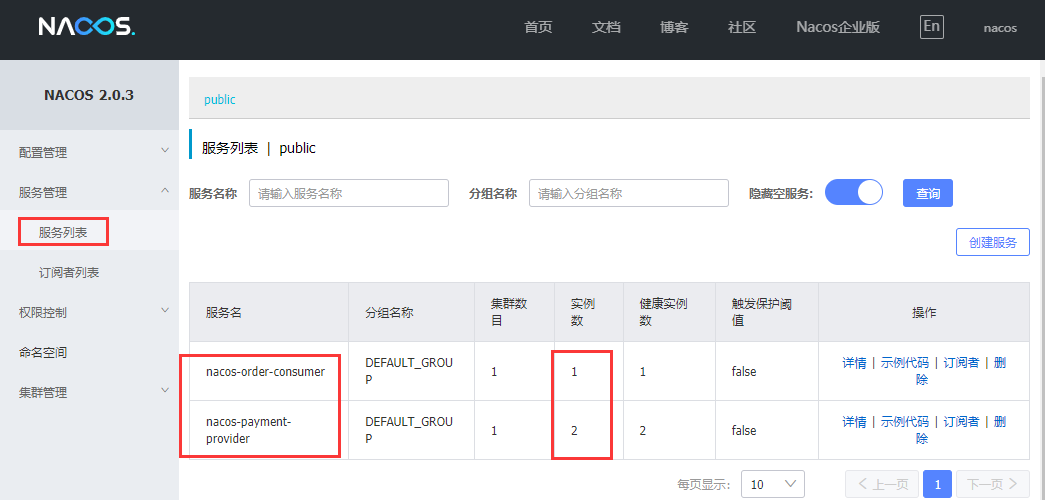1045x500 pixels.
Task: Open Nacos企业版 in top navigation
Action: click(x=838, y=27)
